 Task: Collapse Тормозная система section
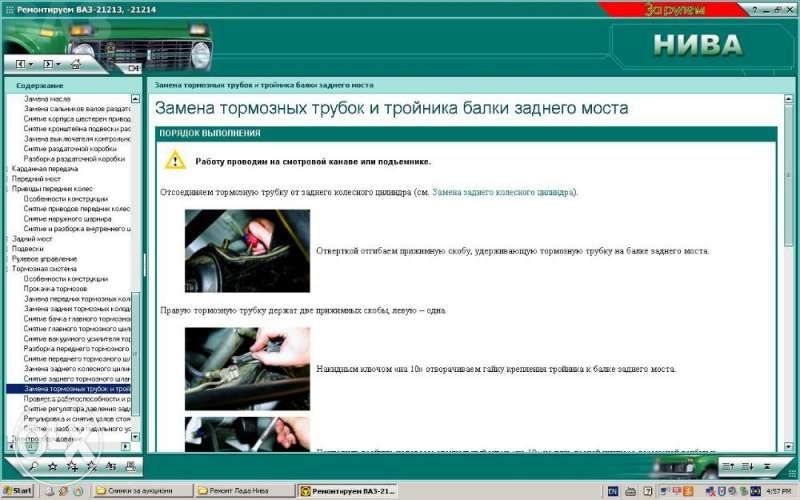[x=44, y=269]
